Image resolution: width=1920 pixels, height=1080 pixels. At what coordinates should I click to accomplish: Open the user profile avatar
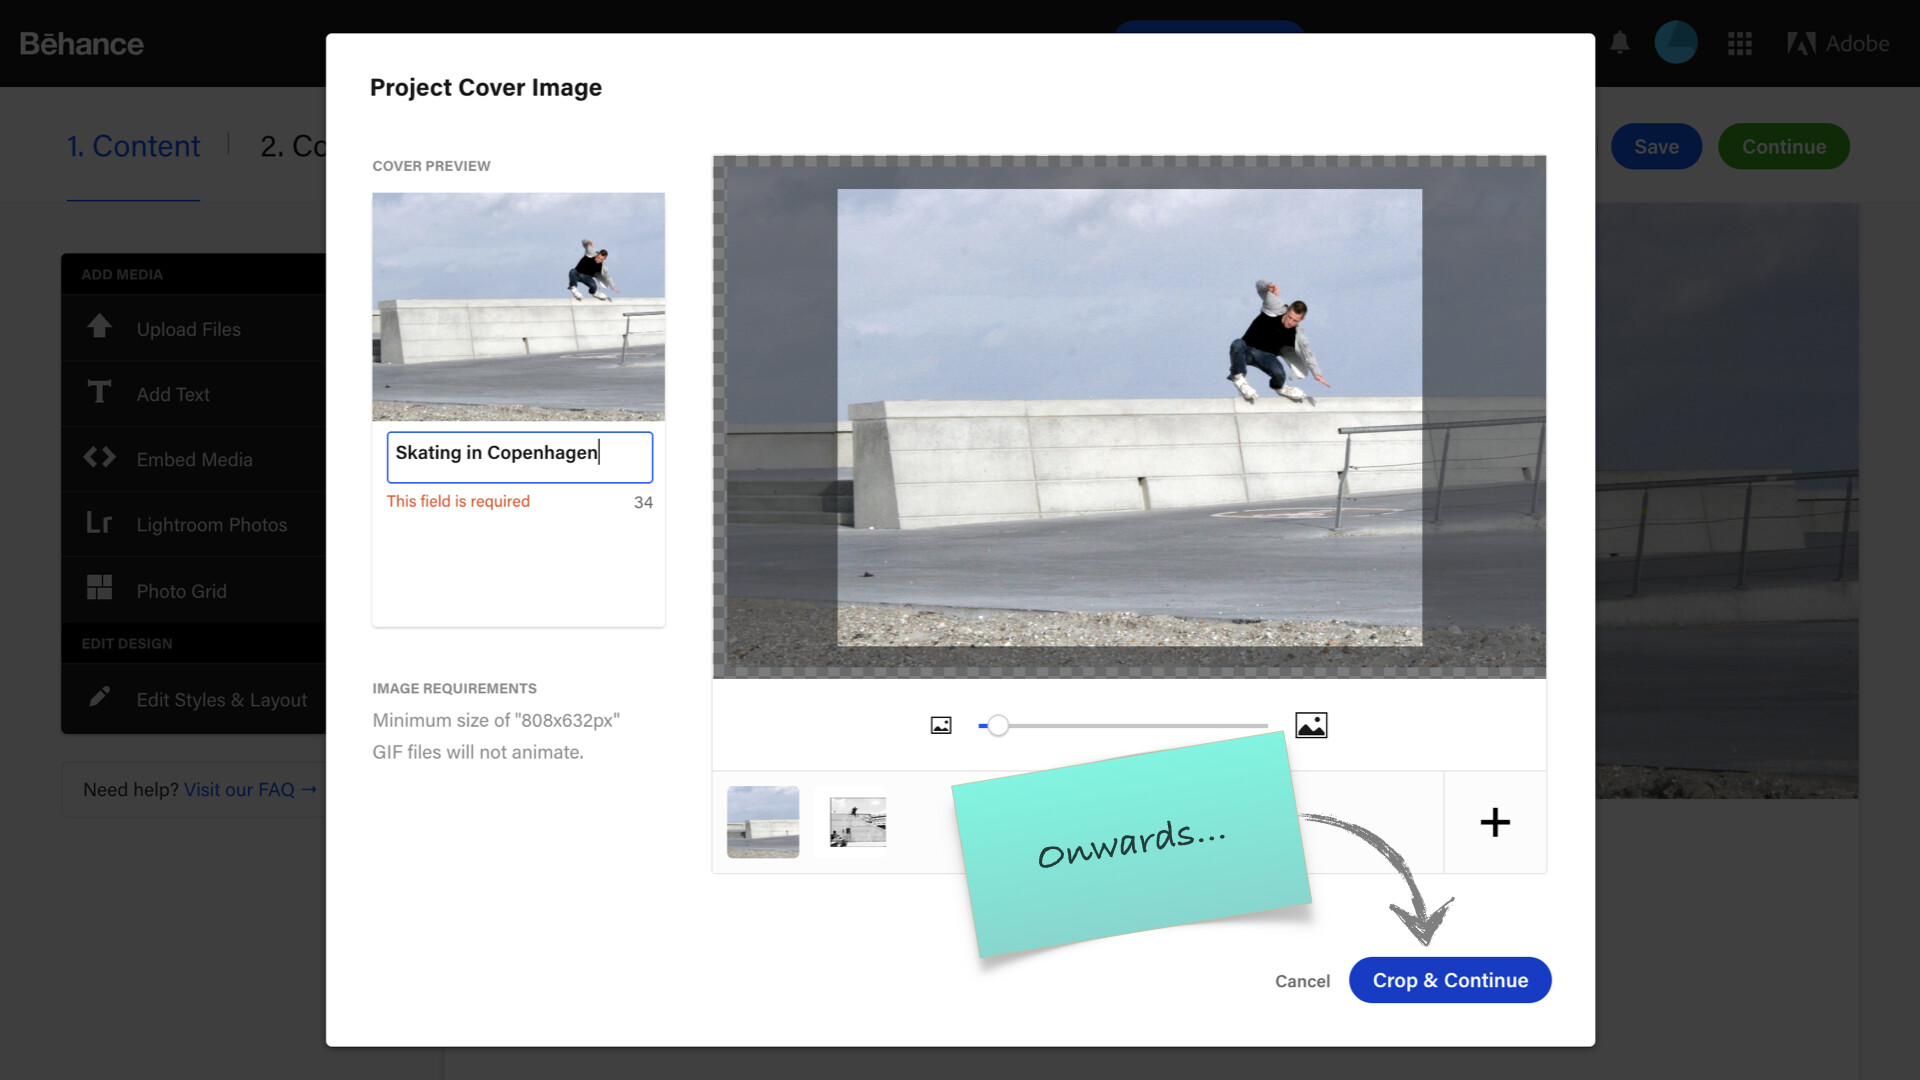click(1676, 43)
